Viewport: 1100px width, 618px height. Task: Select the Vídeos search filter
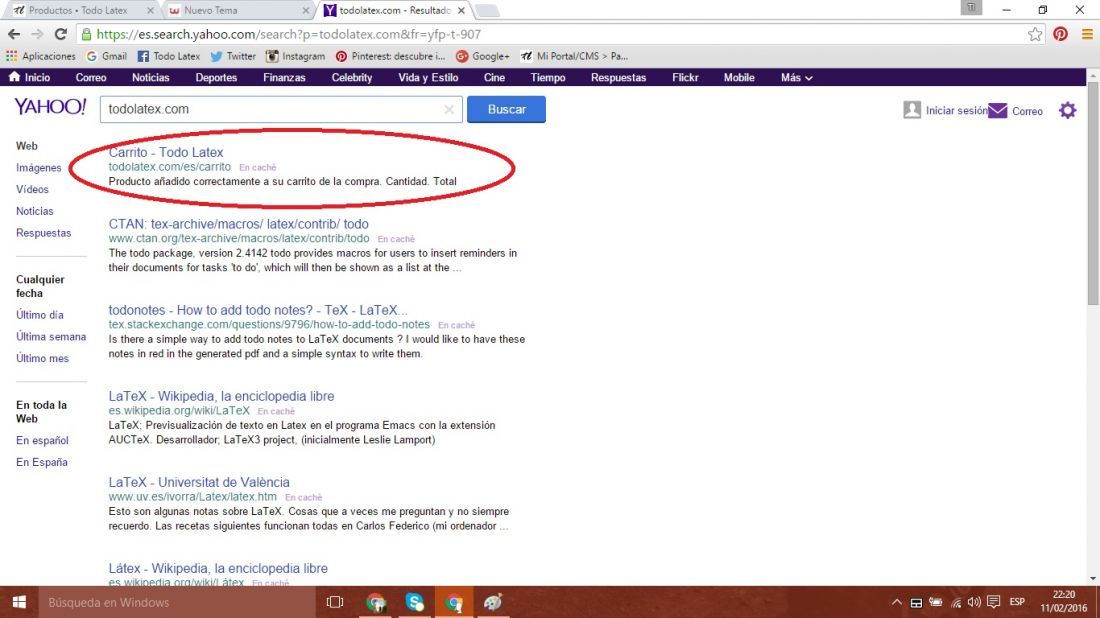tap(32, 189)
